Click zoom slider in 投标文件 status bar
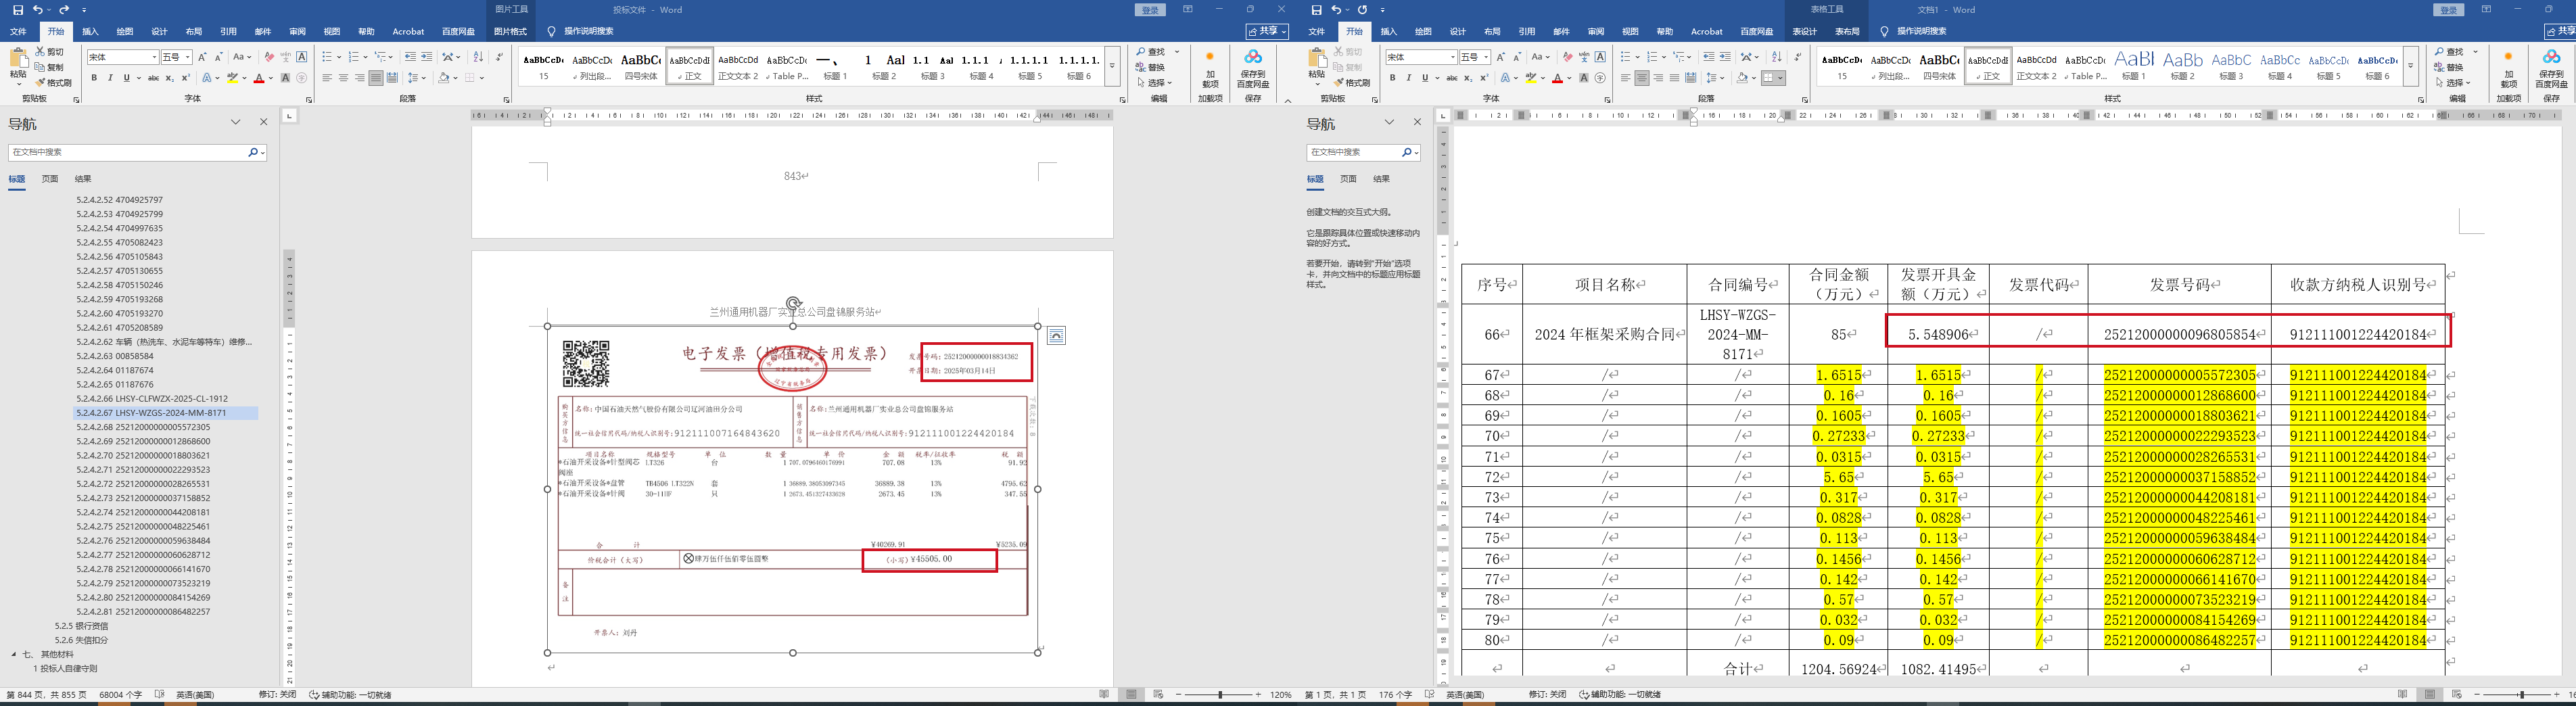 (x=1218, y=694)
